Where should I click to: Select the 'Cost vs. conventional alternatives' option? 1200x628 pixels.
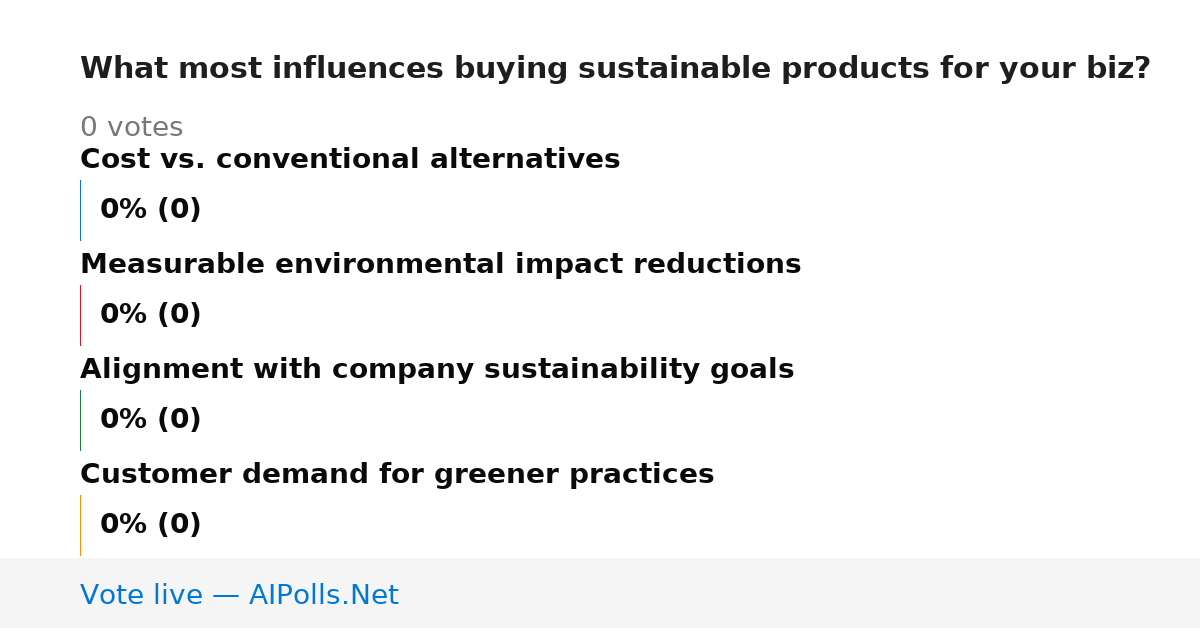(x=350, y=160)
